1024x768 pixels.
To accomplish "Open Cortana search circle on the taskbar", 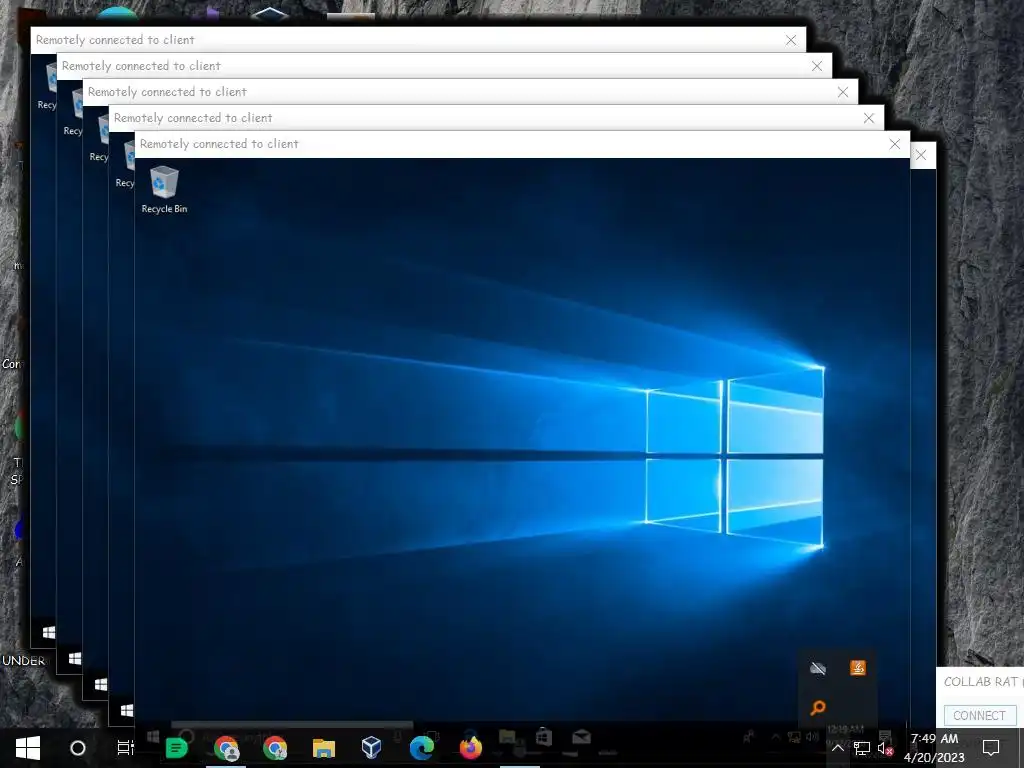I will point(77,748).
